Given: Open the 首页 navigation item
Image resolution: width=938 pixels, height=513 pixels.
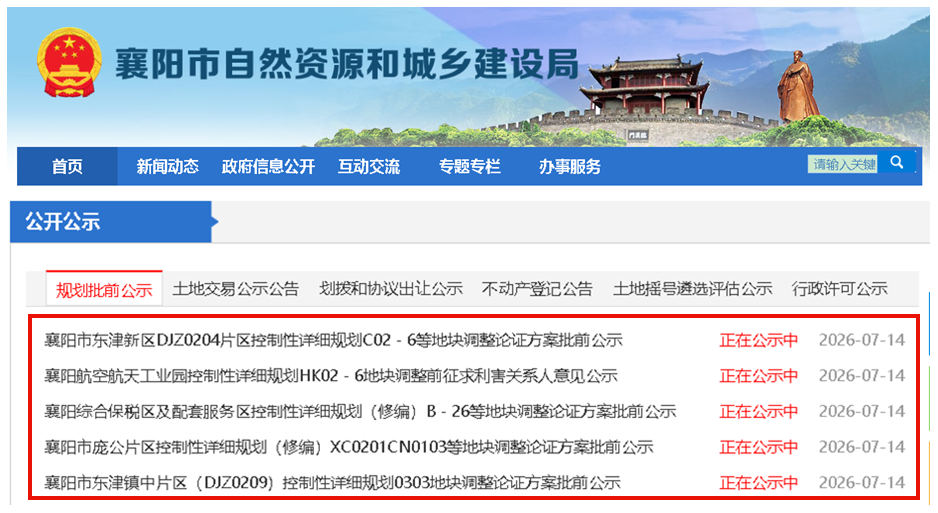Looking at the screenshot, I should (x=67, y=166).
